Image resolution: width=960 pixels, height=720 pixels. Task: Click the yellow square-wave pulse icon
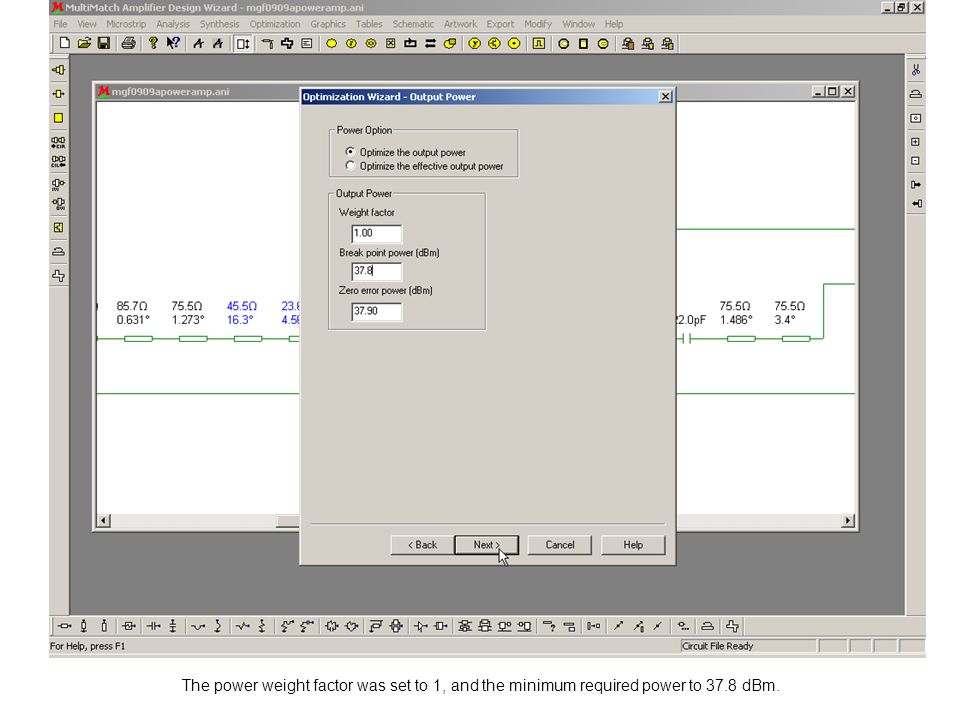[539, 43]
